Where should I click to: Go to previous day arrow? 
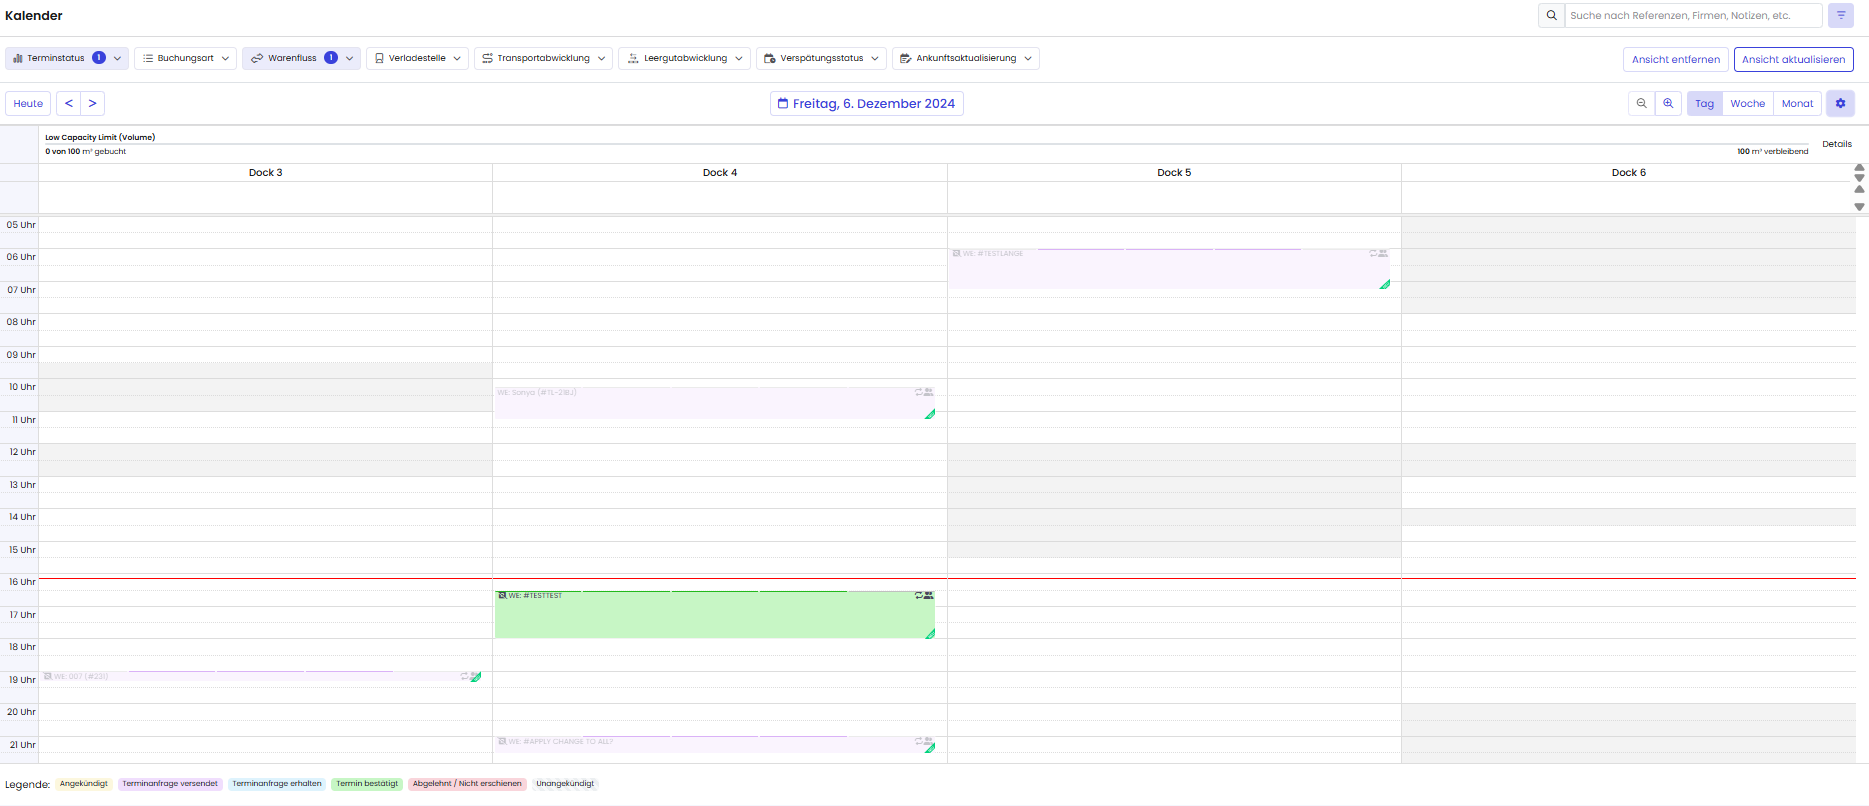(69, 104)
